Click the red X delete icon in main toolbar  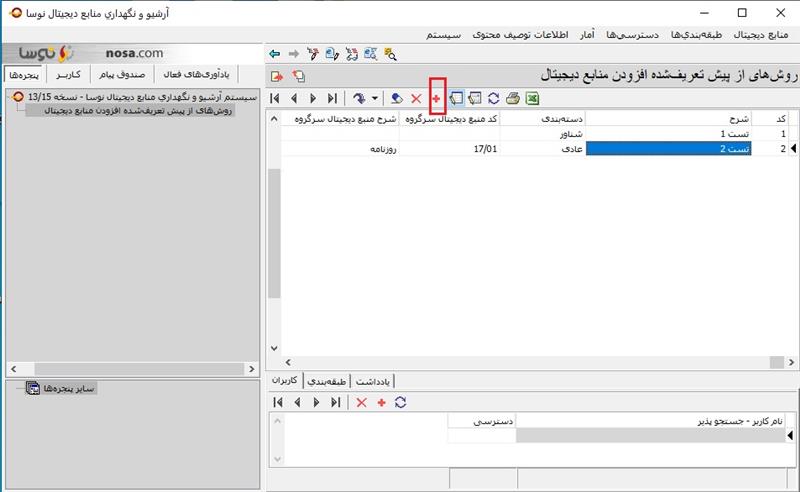[416, 99]
